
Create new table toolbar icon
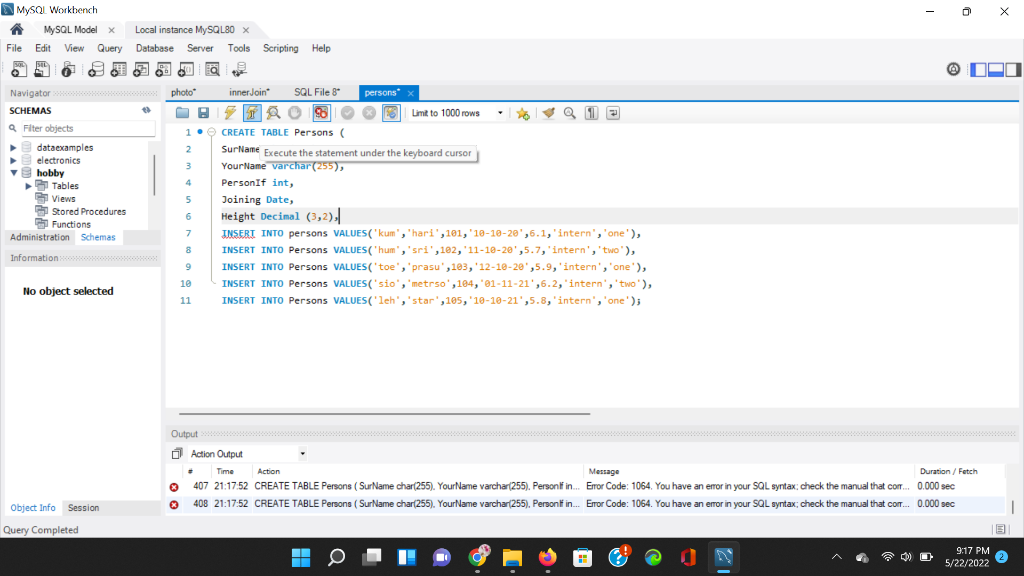click(x=119, y=69)
